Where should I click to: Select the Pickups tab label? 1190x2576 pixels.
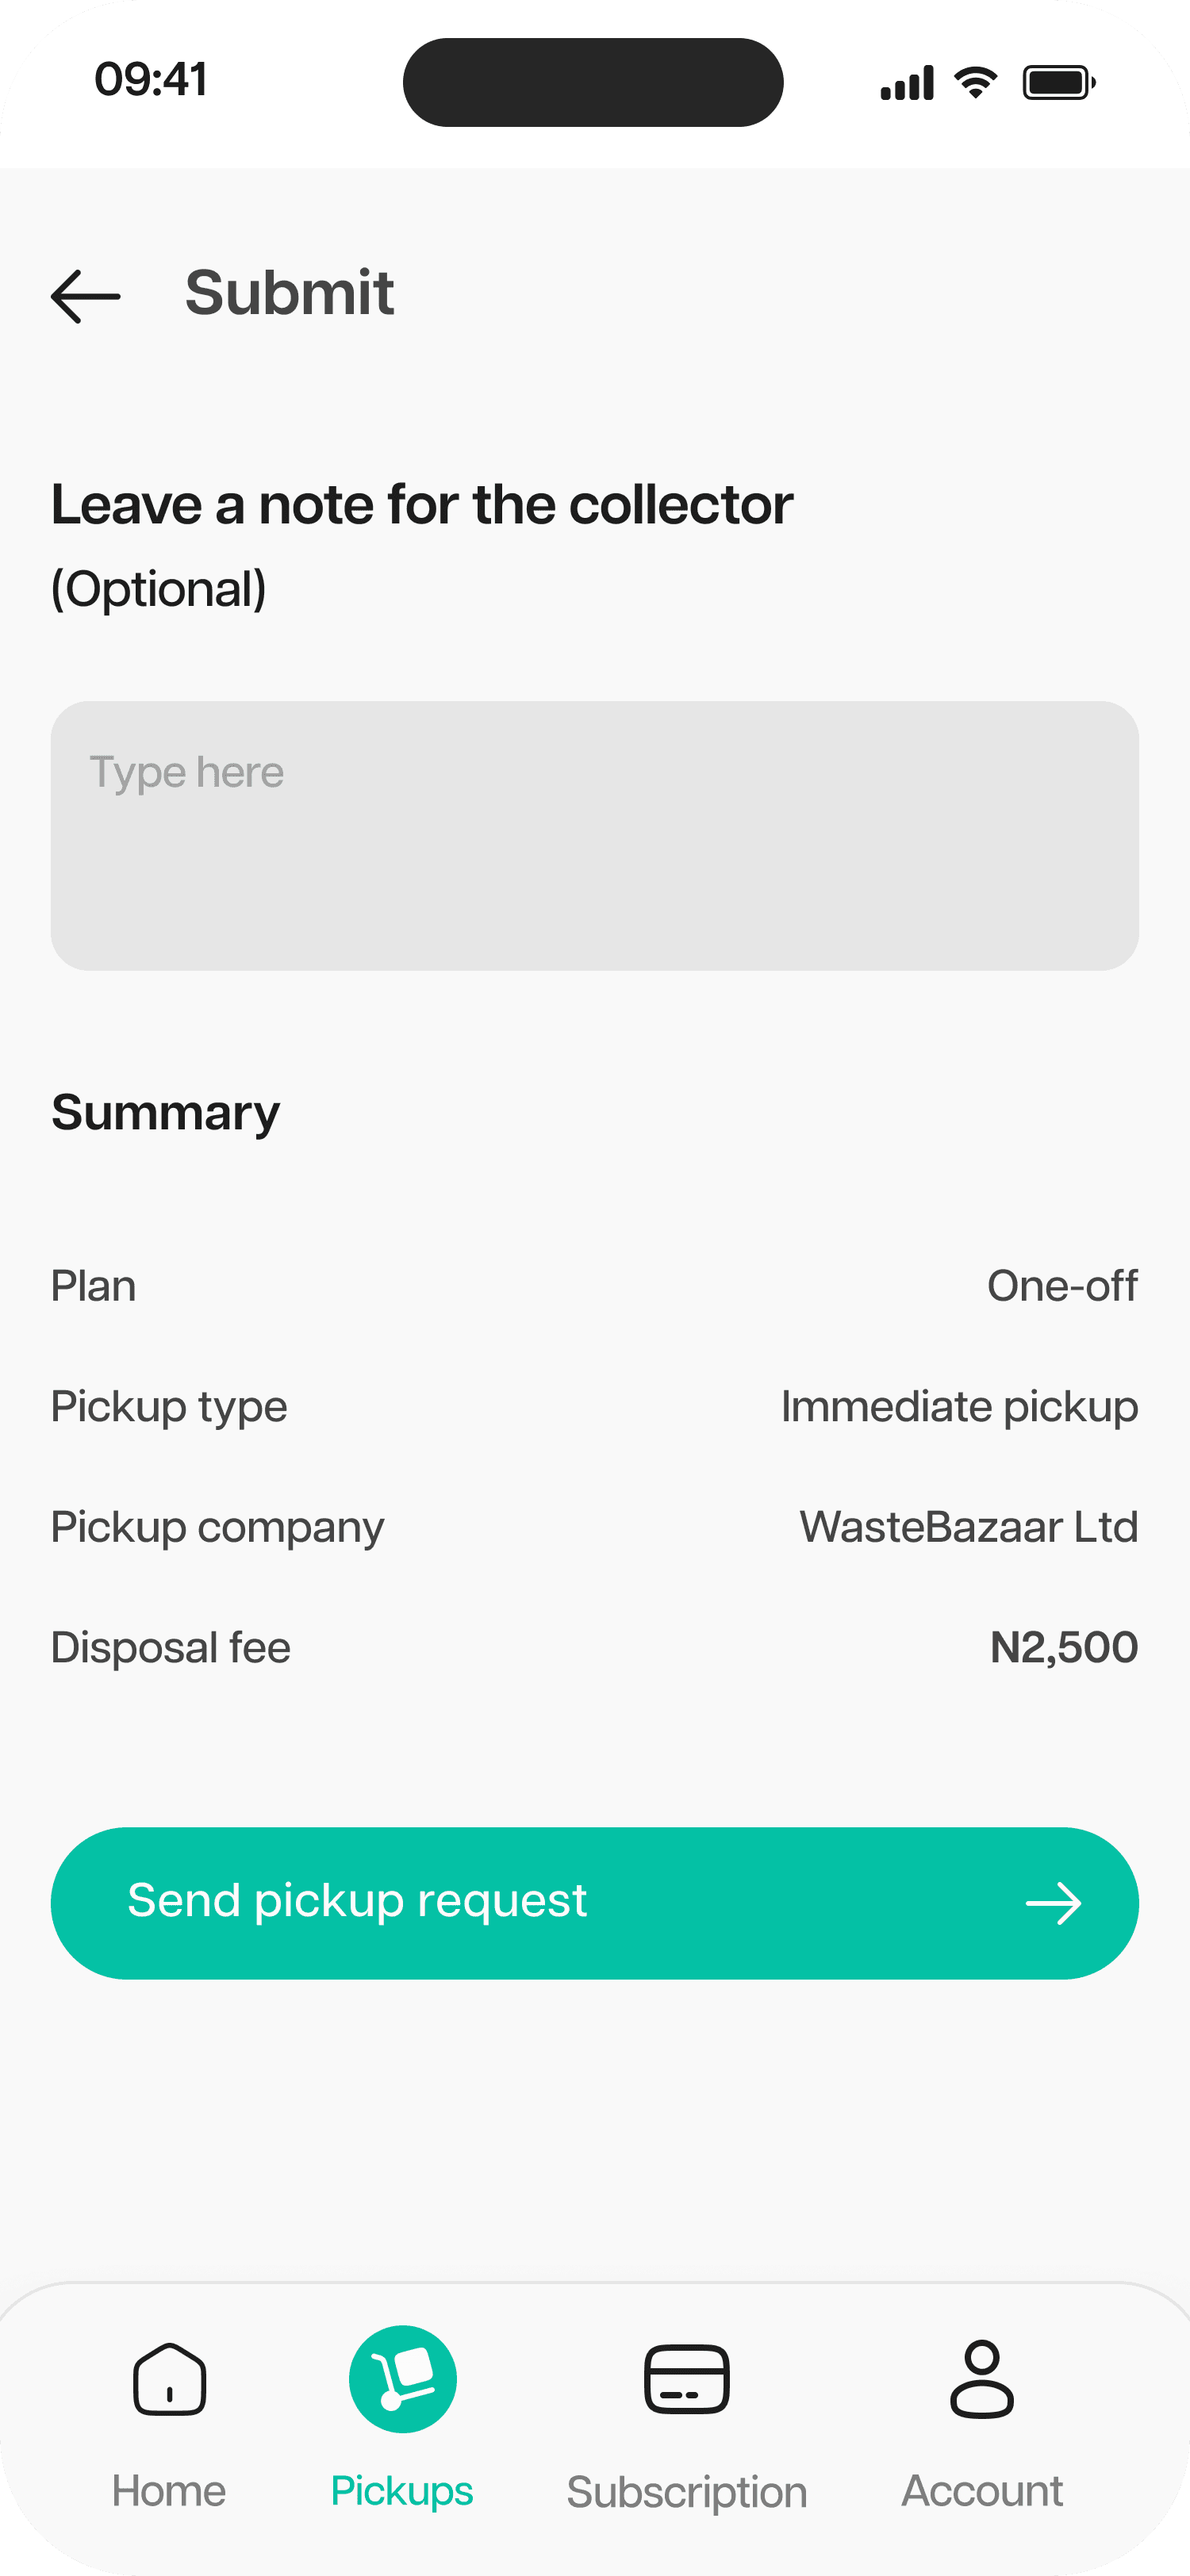pyautogui.click(x=402, y=2491)
